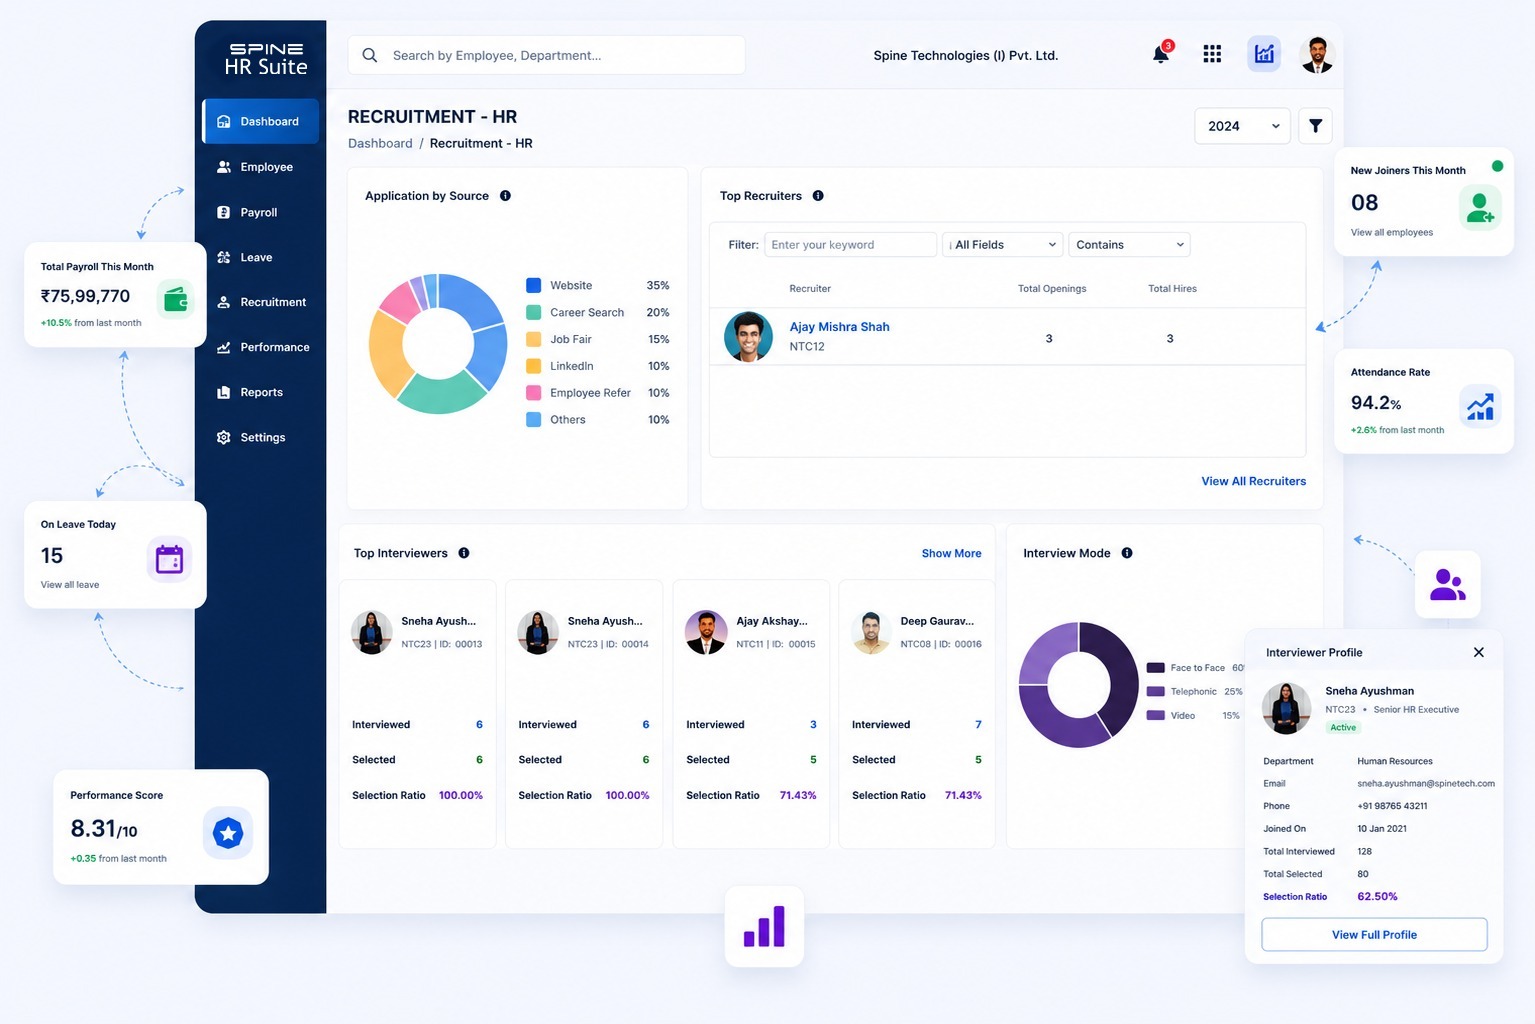
Task: Click info icon next to Top Recruiters
Action: coord(818,196)
